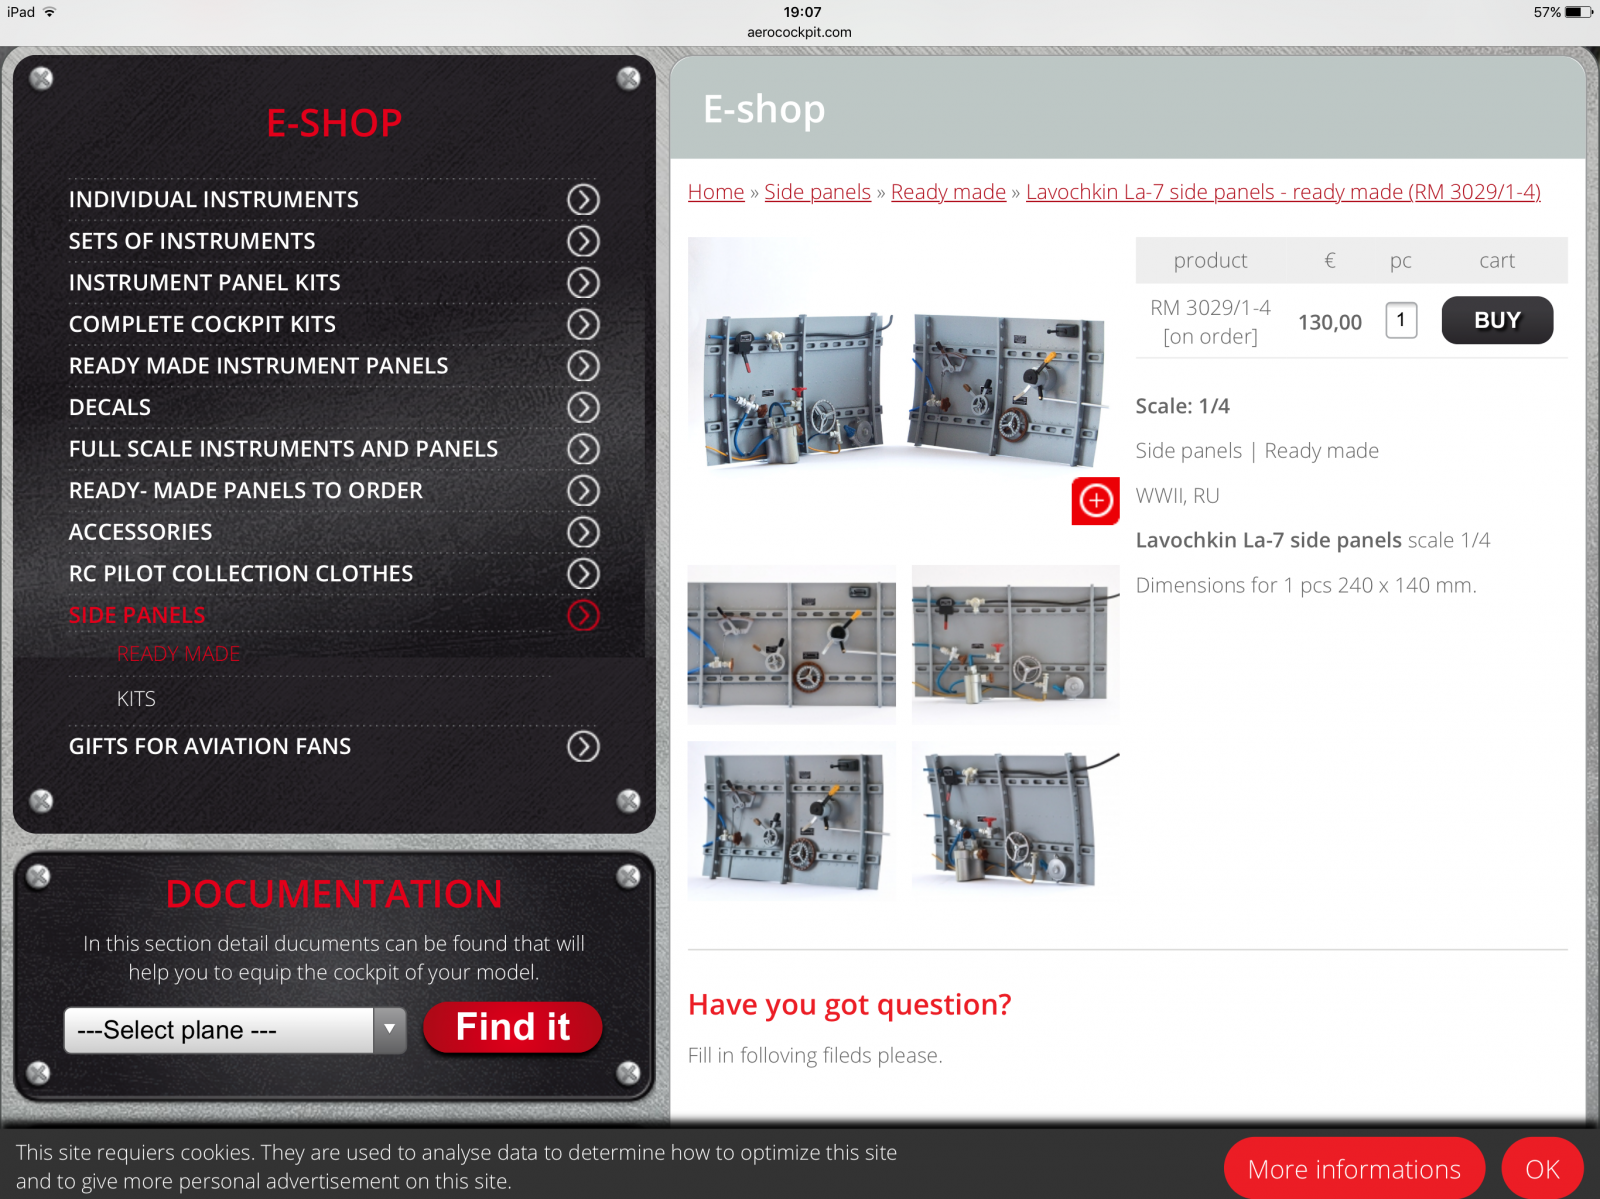Click 'Have you got question?' heading
Screen dimensions: 1600x1199
pyautogui.click(x=850, y=1005)
